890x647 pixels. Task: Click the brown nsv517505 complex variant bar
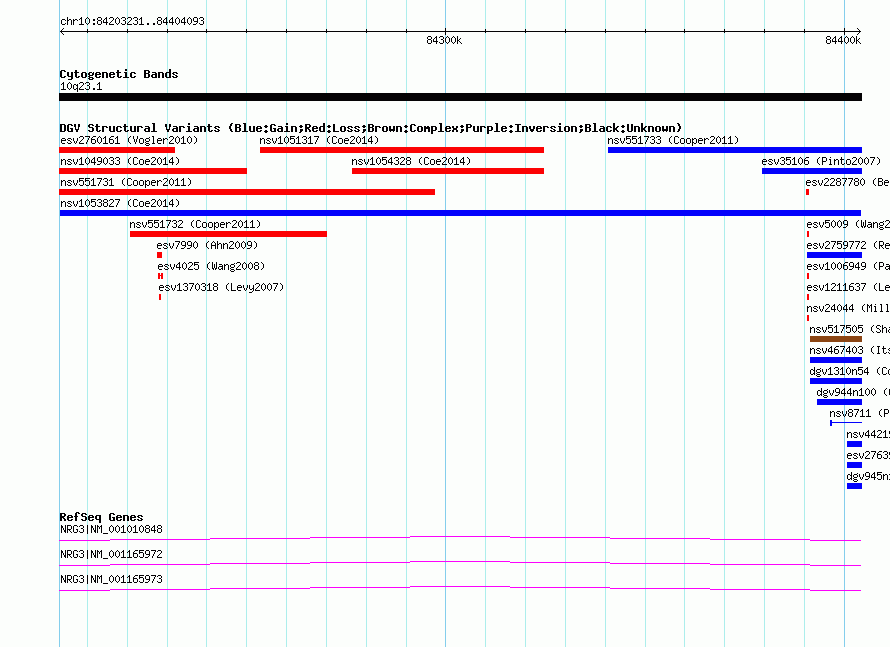point(836,339)
